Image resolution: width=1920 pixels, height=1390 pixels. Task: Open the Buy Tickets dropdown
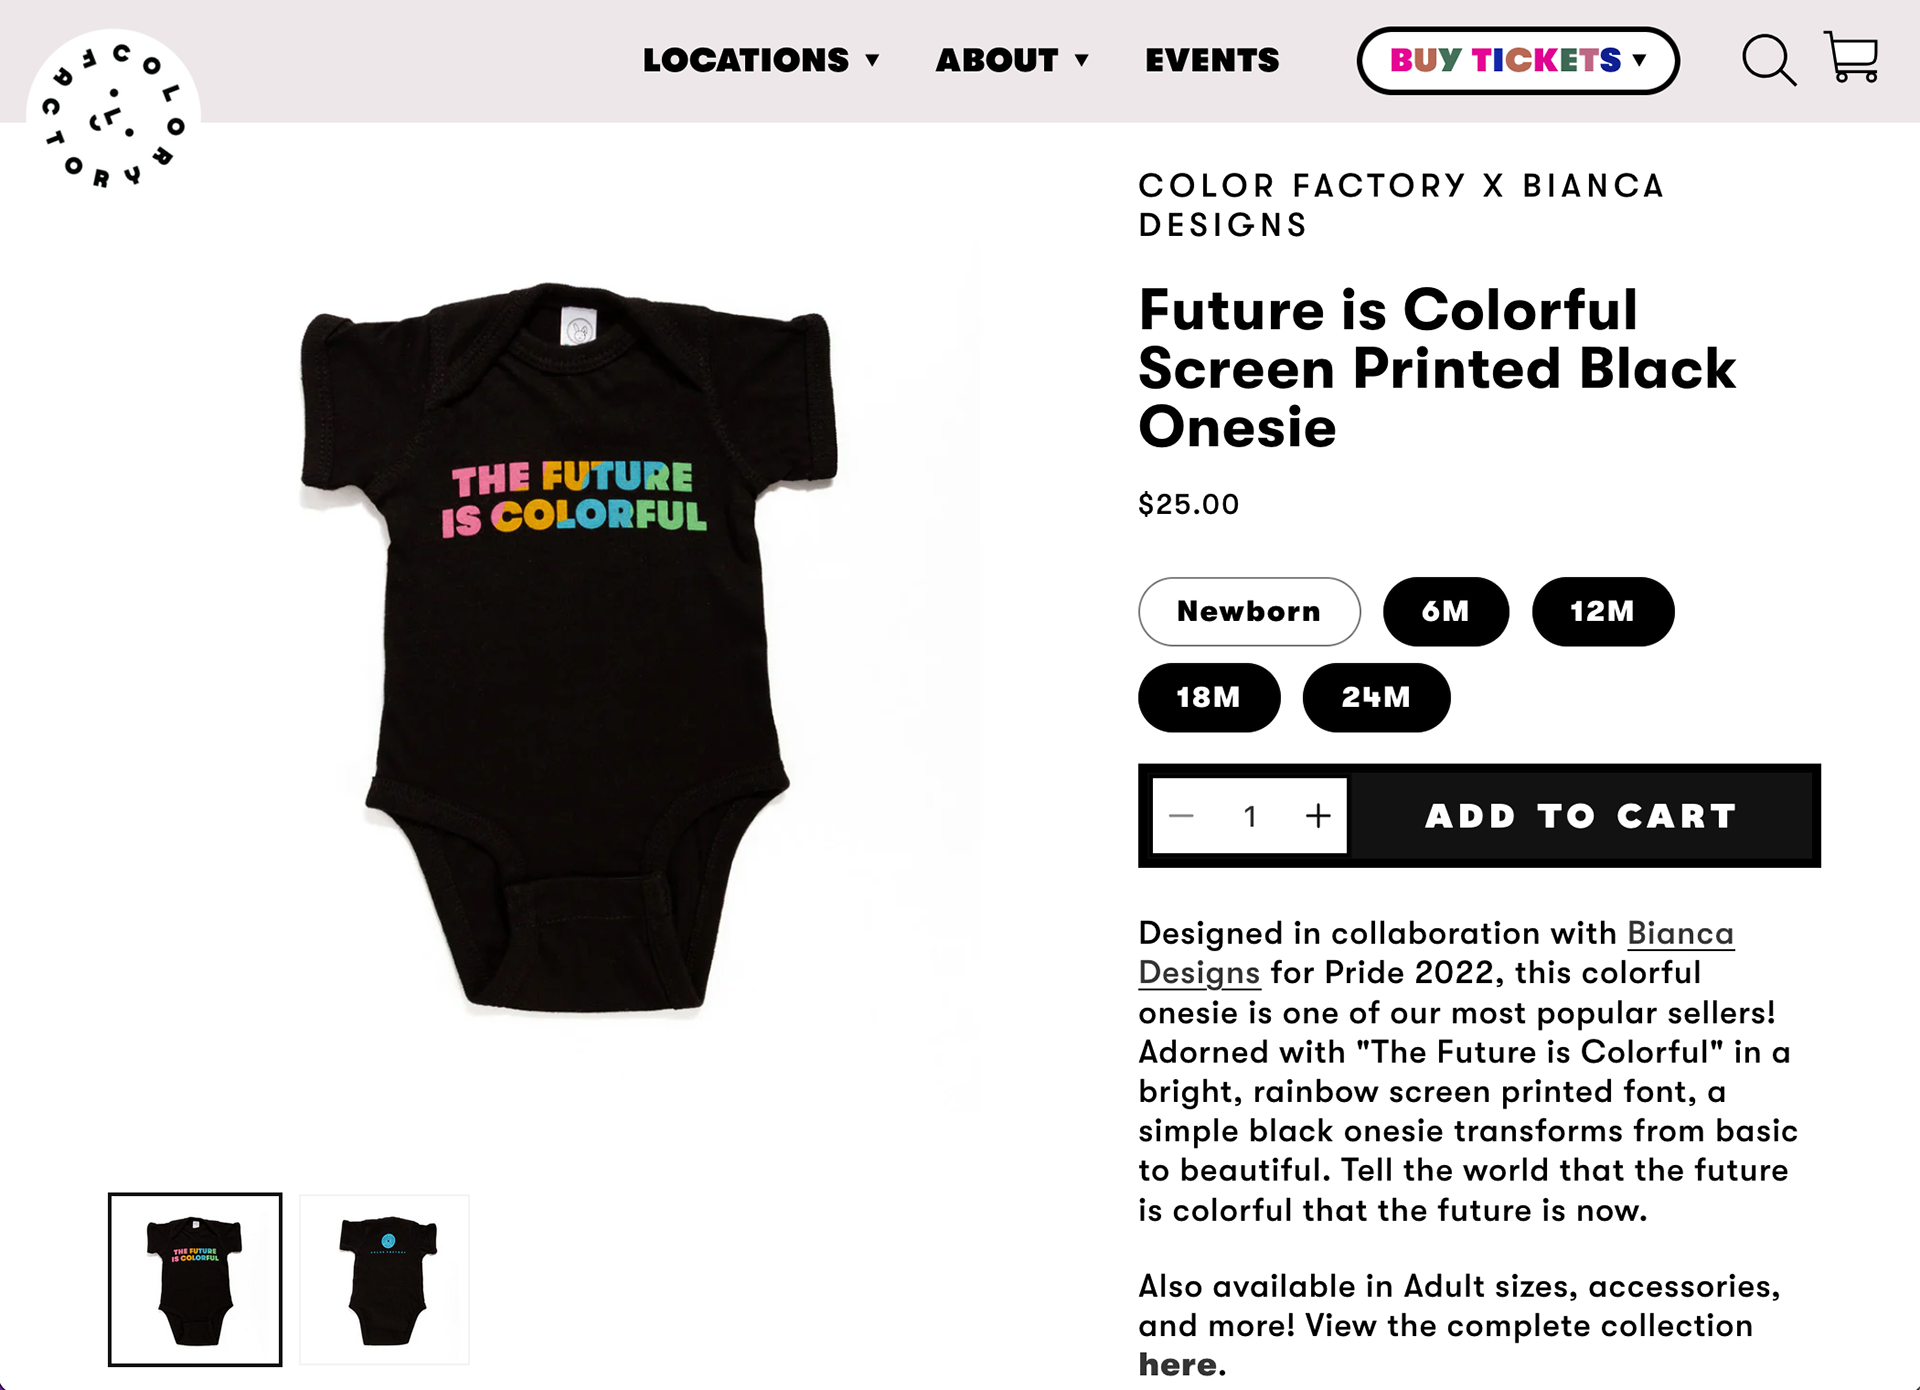coord(1517,60)
